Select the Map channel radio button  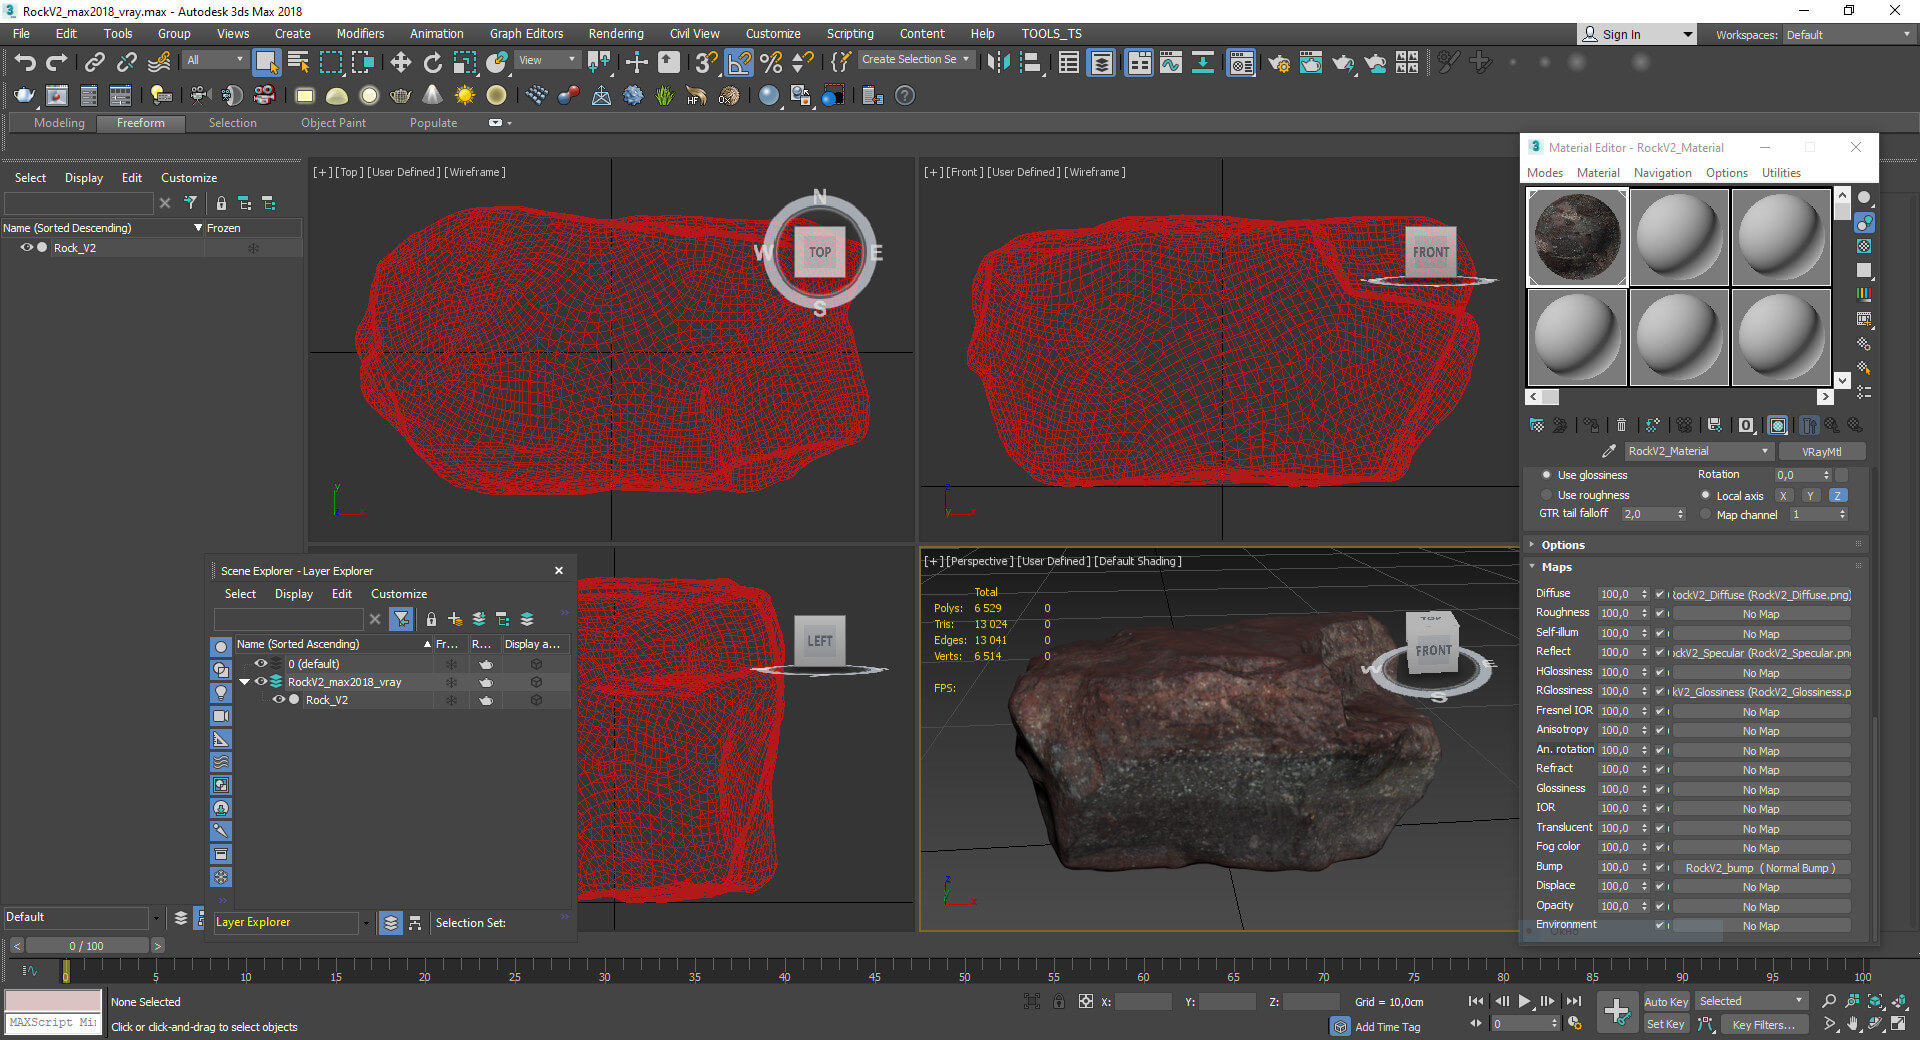pyautogui.click(x=1706, y=515)
